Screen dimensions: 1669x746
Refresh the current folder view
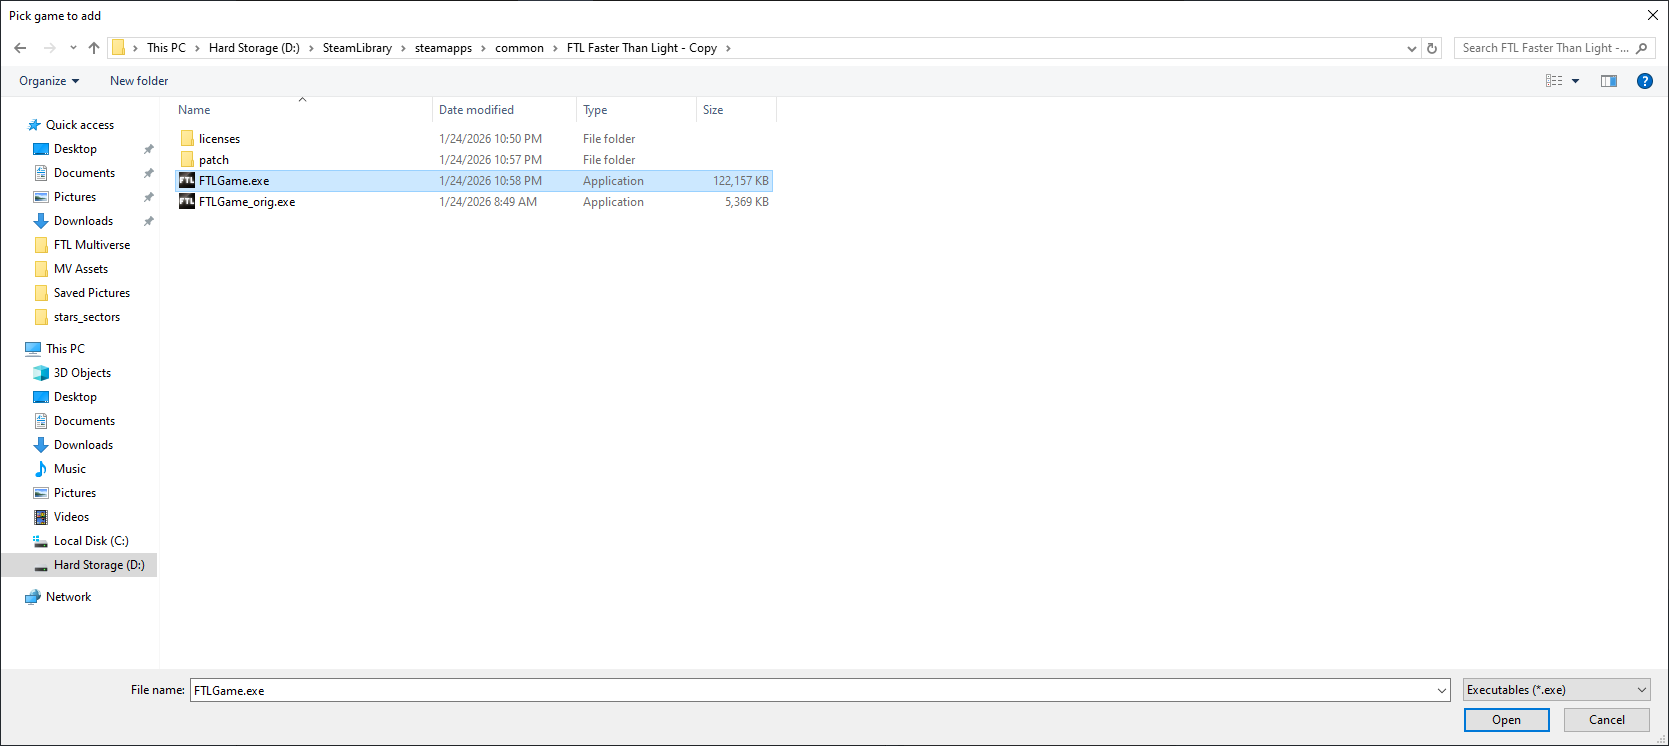[x=1432, y=48]
